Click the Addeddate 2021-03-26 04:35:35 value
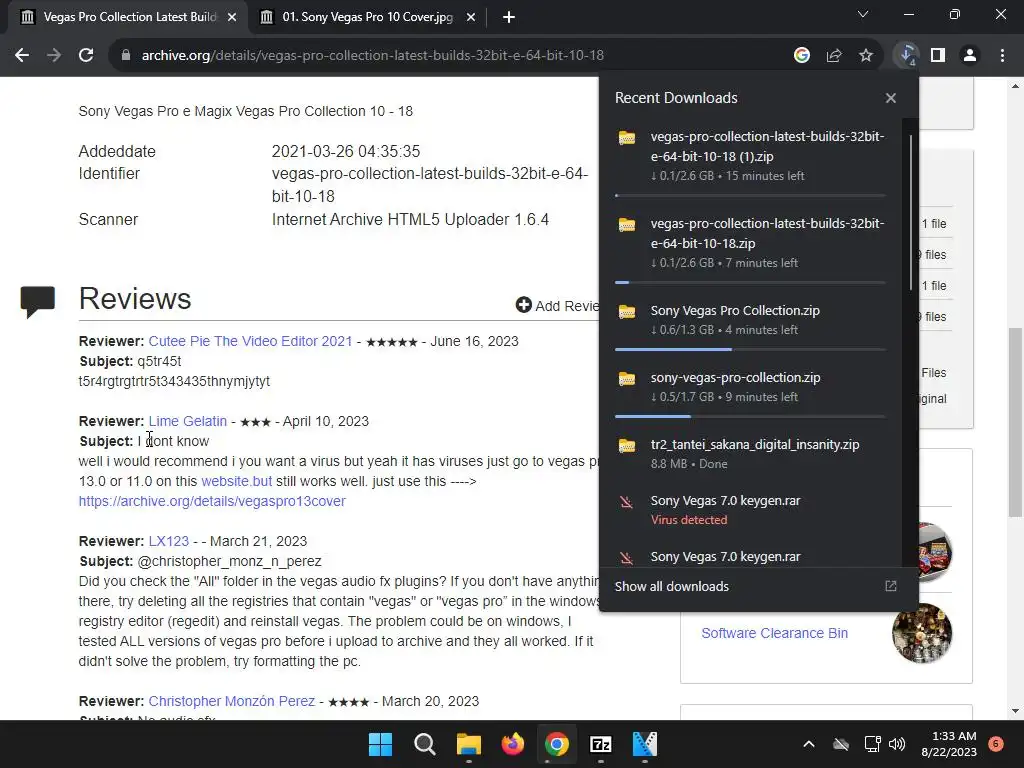The width and height of the screenshot is (1024, 768). 345,152
